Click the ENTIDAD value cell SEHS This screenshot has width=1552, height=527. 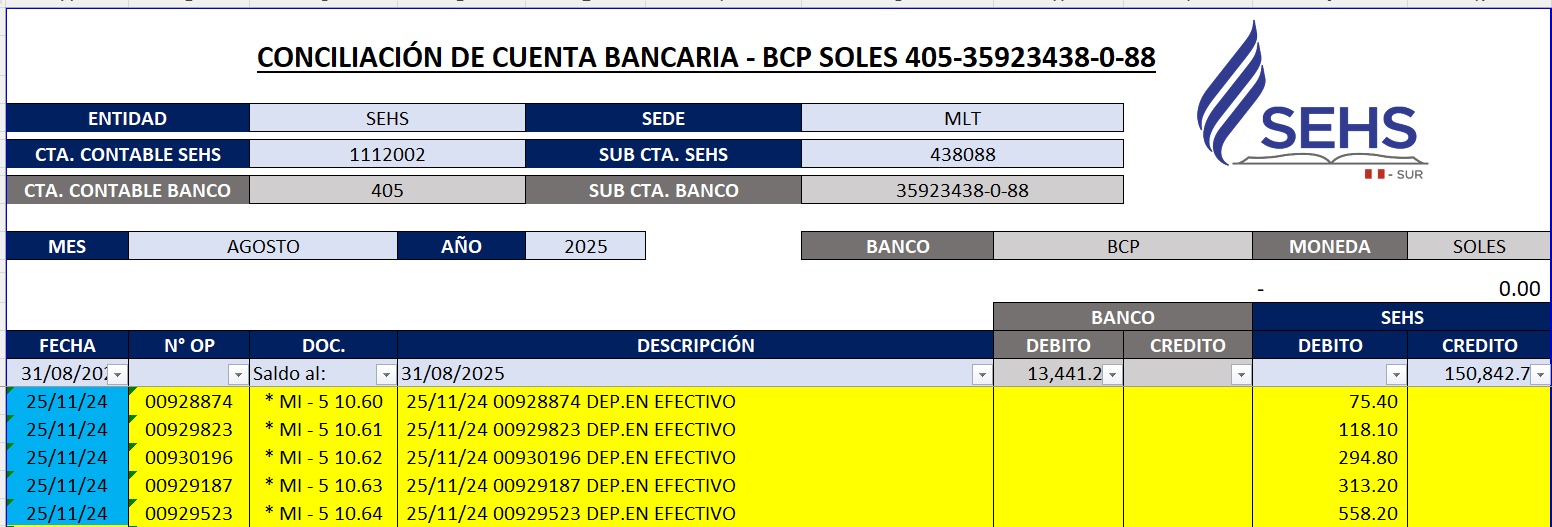[x=387, y=118]
